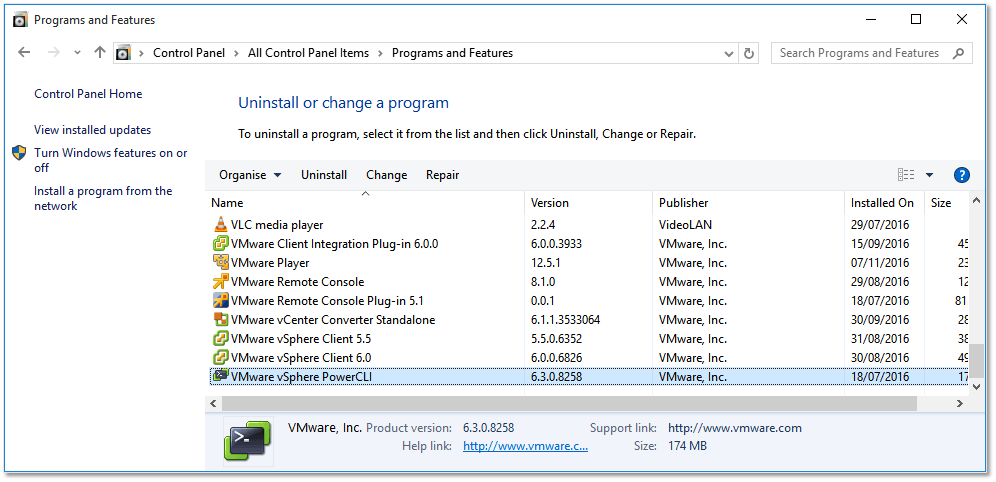This screenshot has width=996, height=482.
Task: Click Uninstall in the toolbar
Action: point(324,175)
